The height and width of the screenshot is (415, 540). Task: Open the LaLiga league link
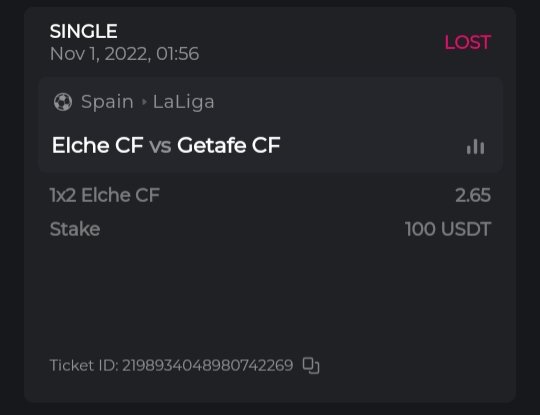[184, 102]
